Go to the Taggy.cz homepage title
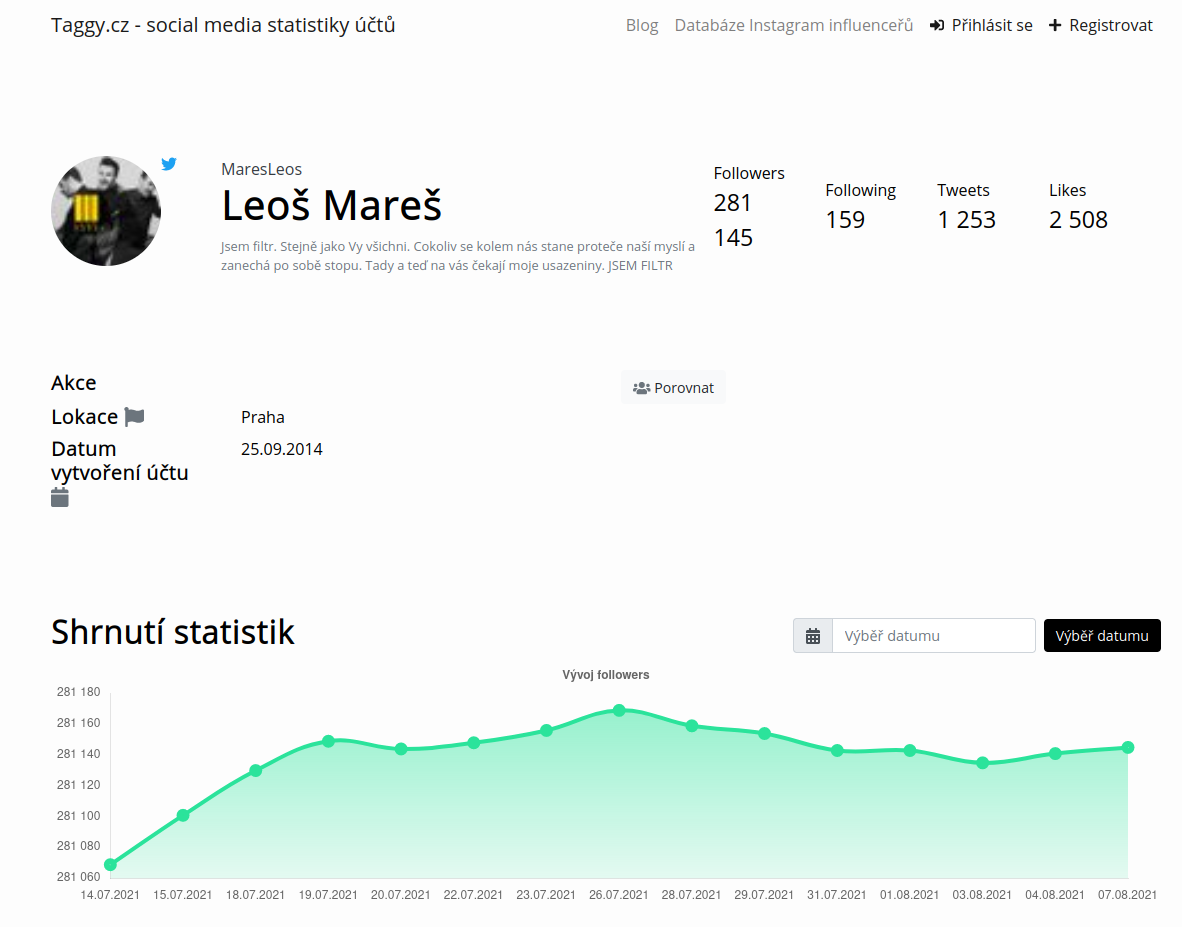 coord(223,25)
